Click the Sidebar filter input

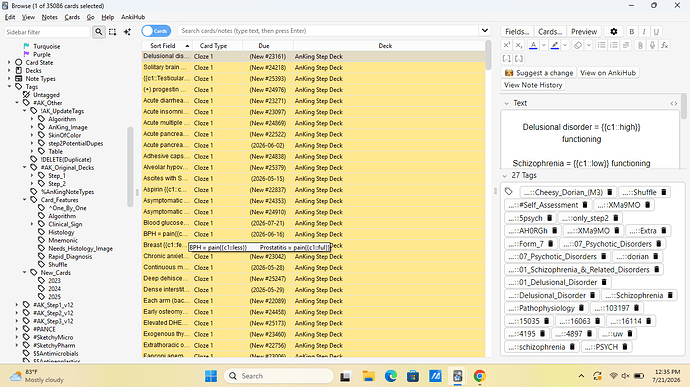pos(47,32)
